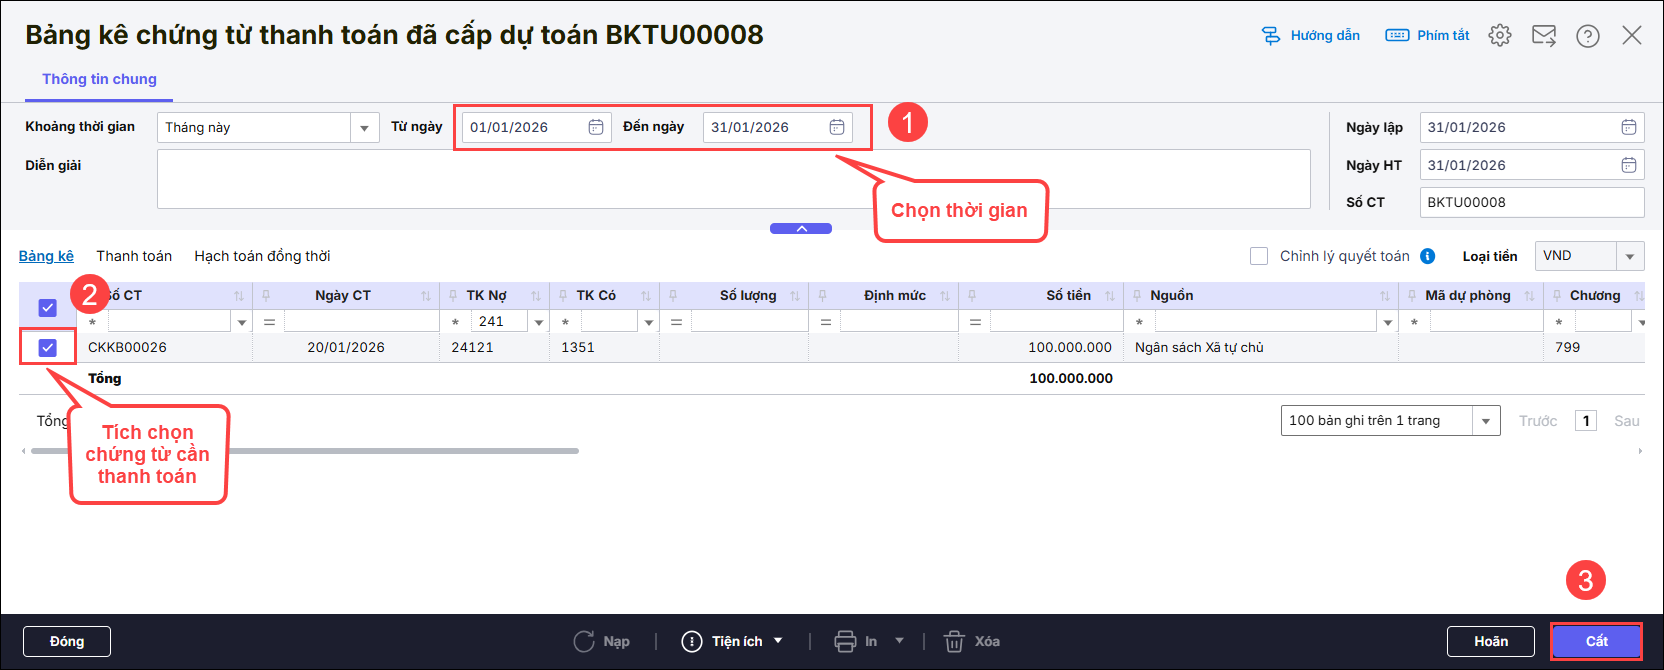Go to next page with Sau
The width and height of the screenshot is (1664, 670).
click(1627, 421)
